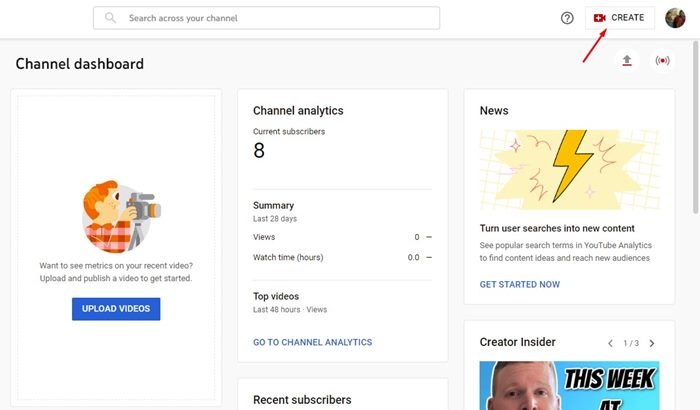700x410 pixels.
Task: Open the Creator Insider video thumbnail
Action: tap(569, 385)
